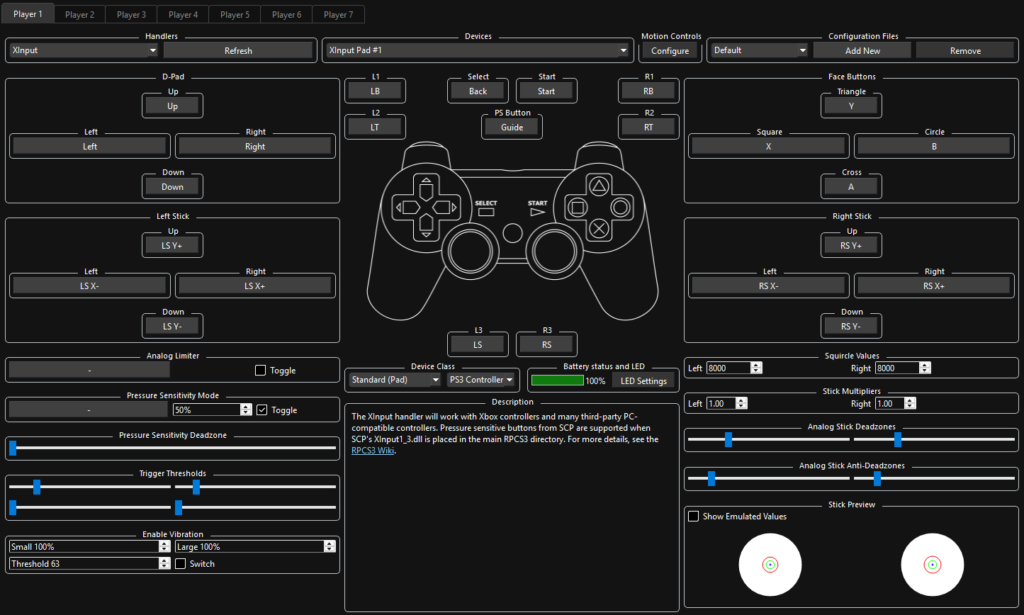Remap the Select Back button

477,91
